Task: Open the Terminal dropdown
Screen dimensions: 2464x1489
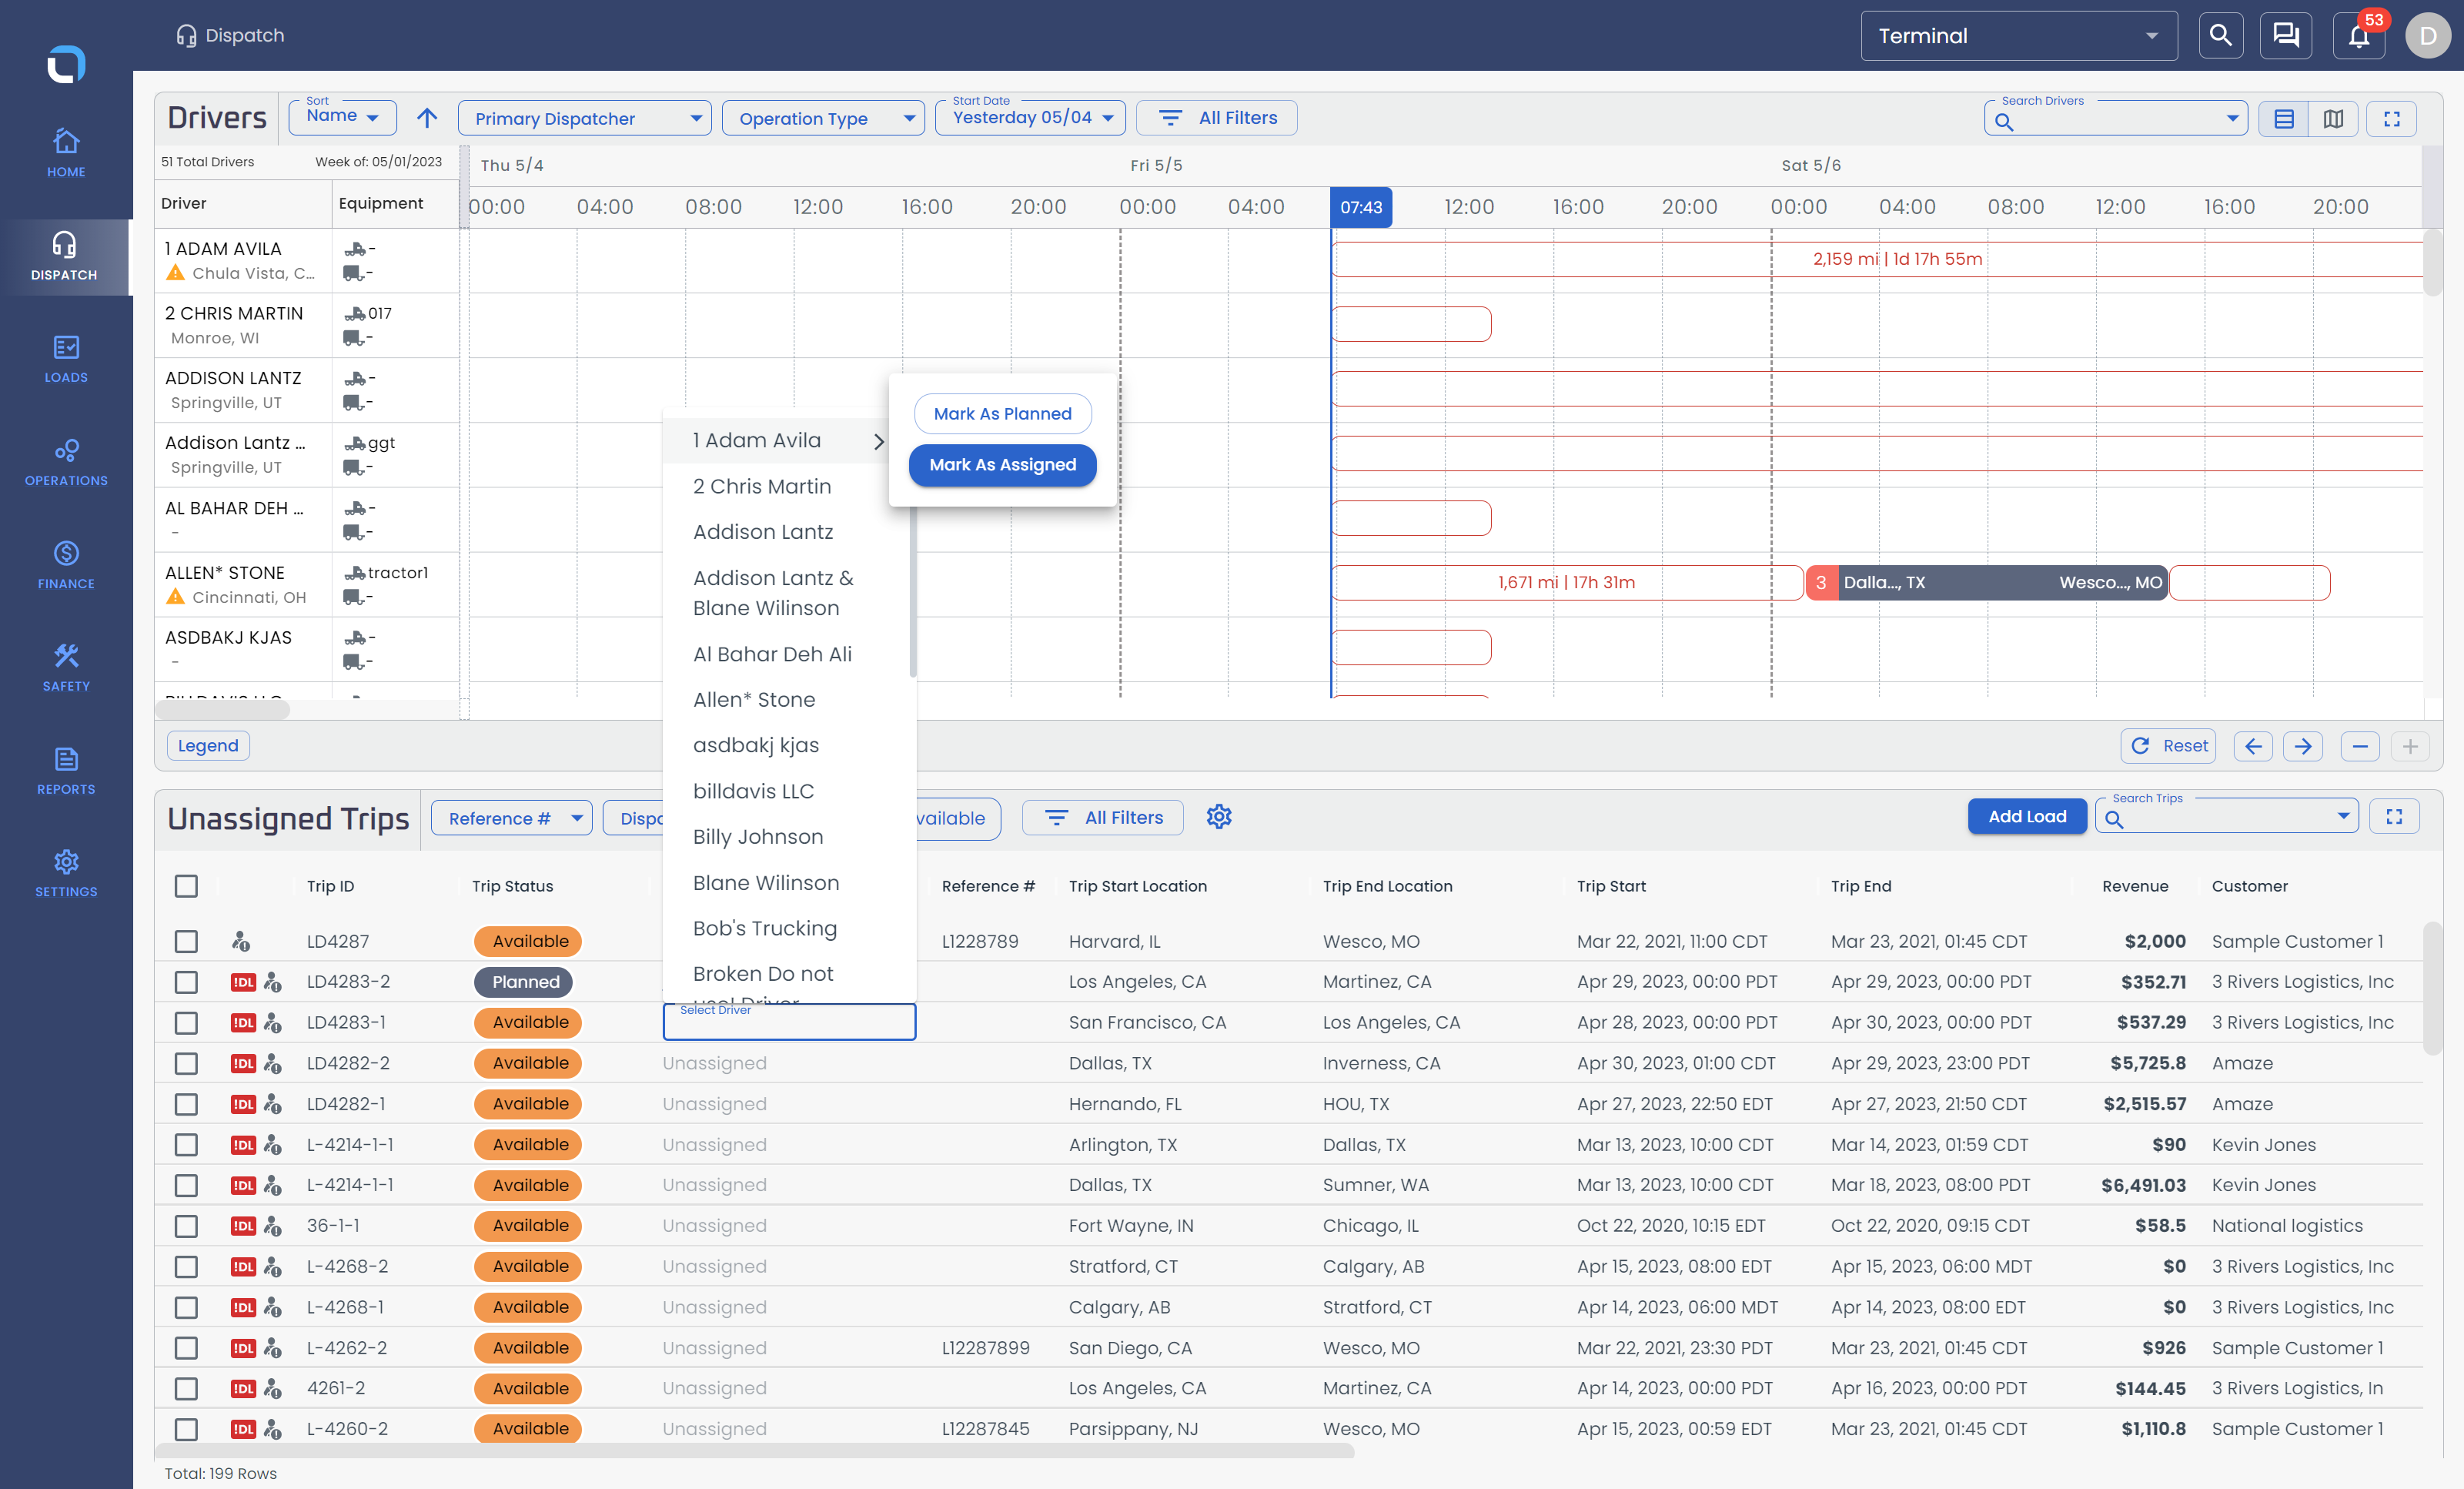Action: point(2018,36)
